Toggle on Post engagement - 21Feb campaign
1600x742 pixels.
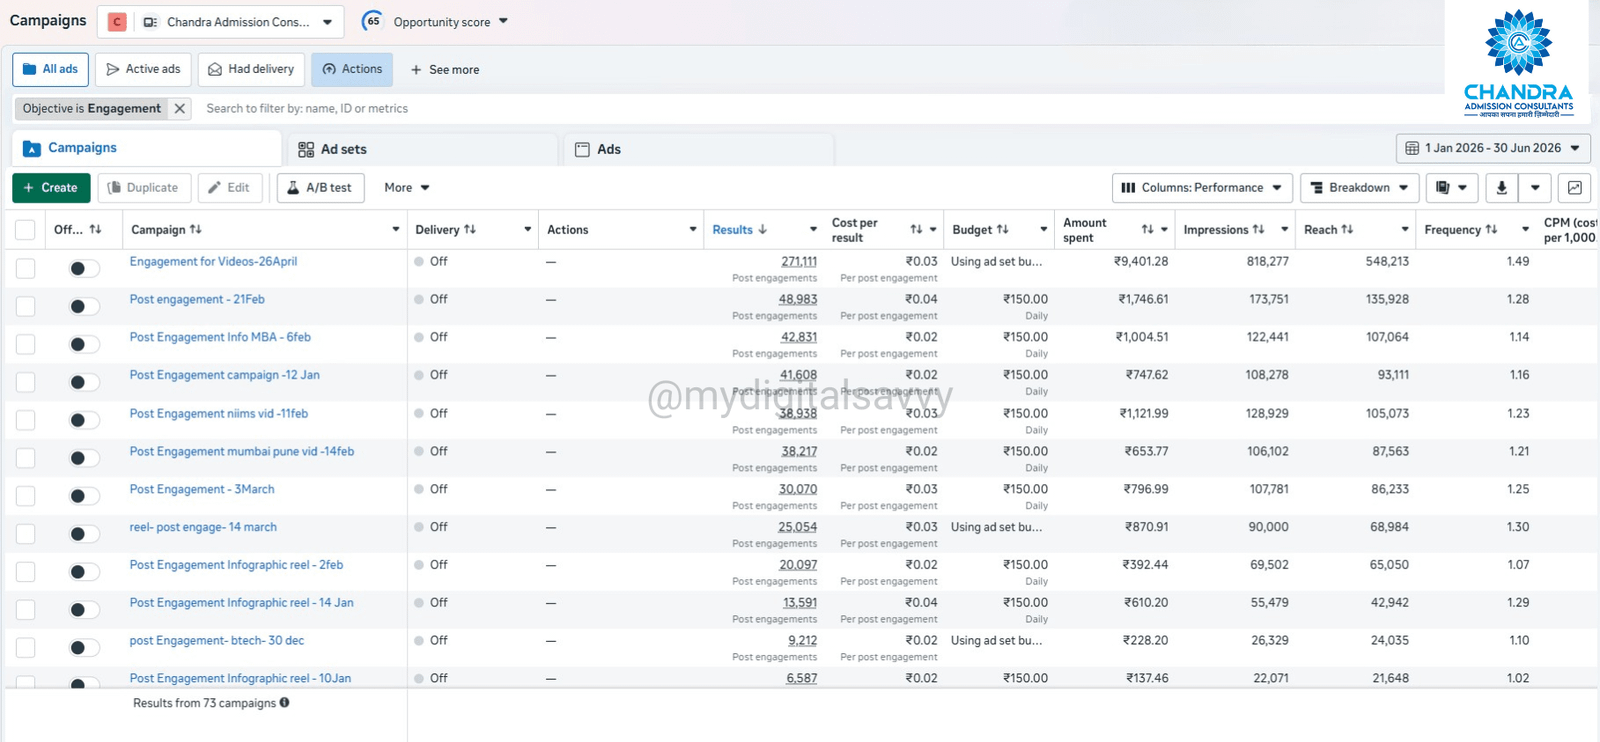click(84, 306)
